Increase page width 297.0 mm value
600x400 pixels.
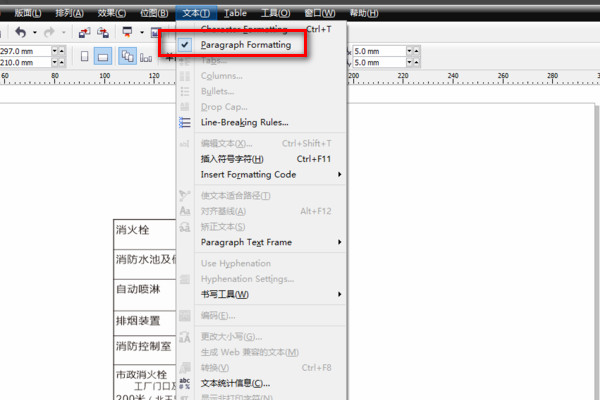(x=61, y=51)
